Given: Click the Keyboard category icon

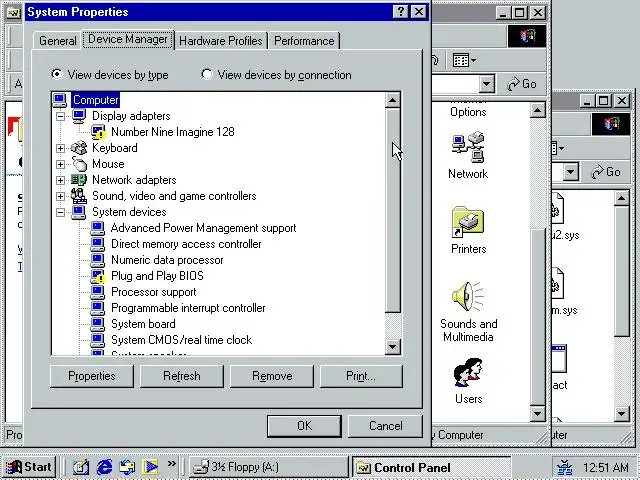Looking at the screenshot, I should [x=79, y=148].
